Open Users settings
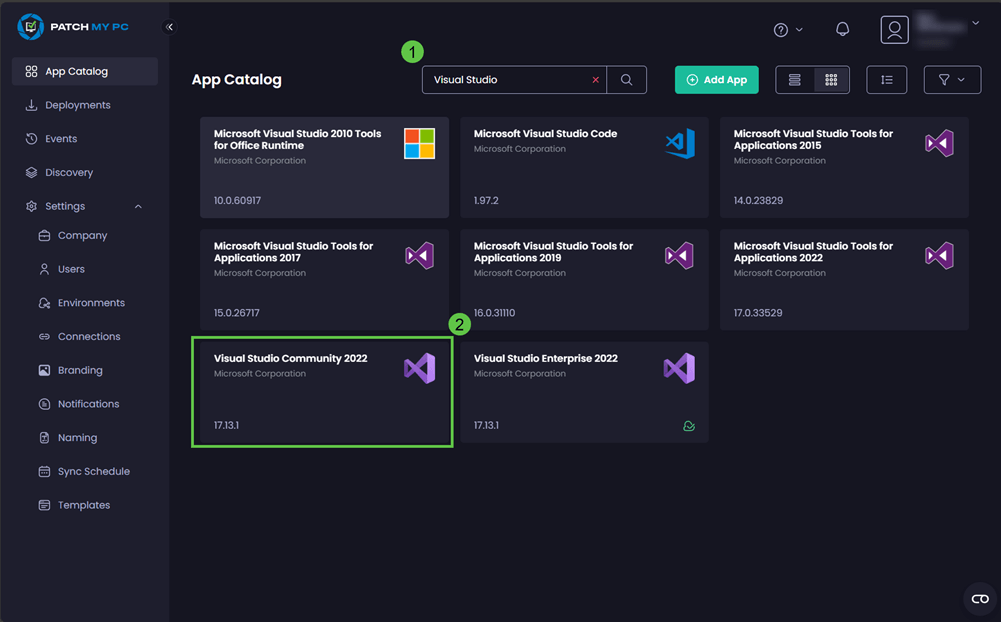1001x622 pixels. pyautogui.click(x=72, y=269)
